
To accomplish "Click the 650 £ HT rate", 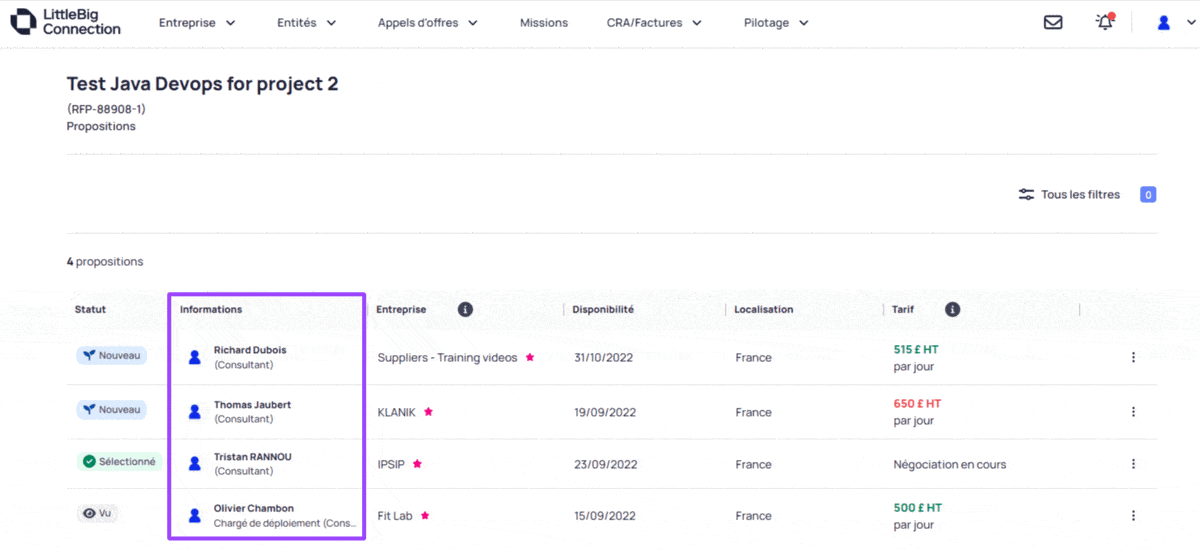I will click(917, 404).
